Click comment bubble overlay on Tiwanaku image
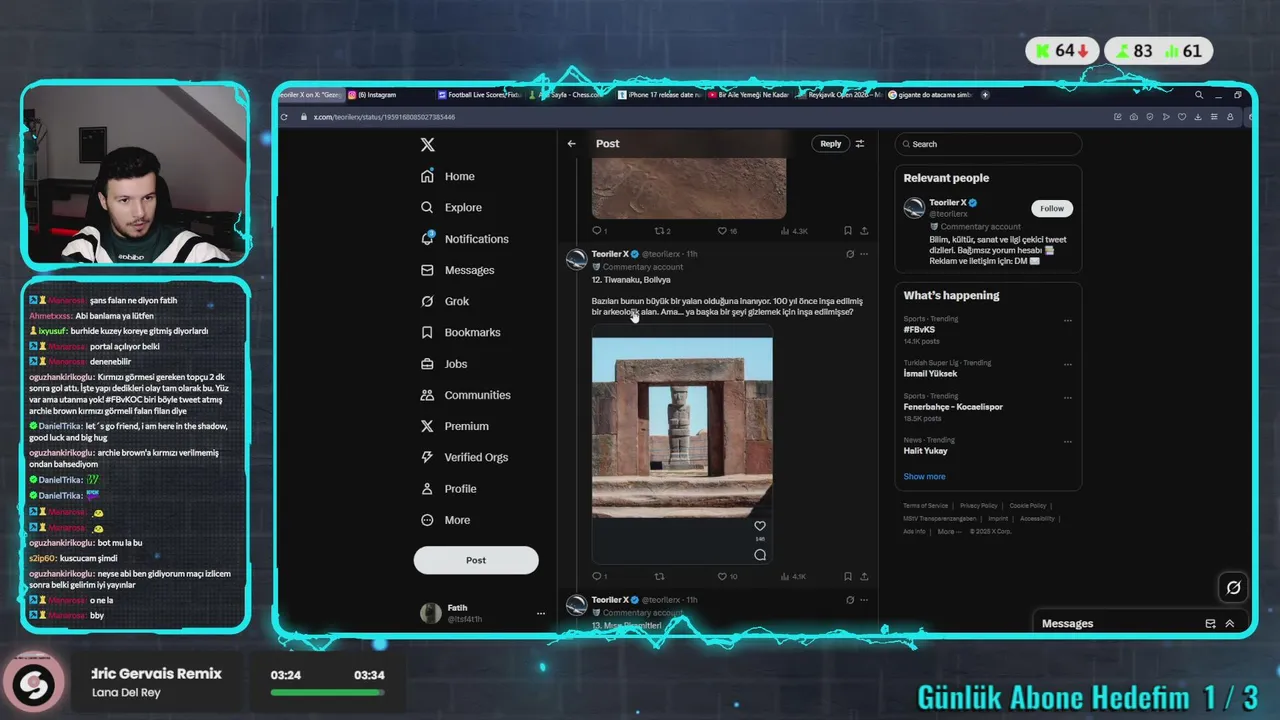 (x=760, y=555)
